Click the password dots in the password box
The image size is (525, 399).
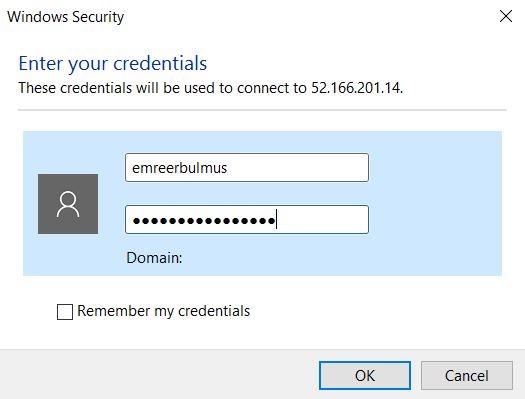pos(204,221)
